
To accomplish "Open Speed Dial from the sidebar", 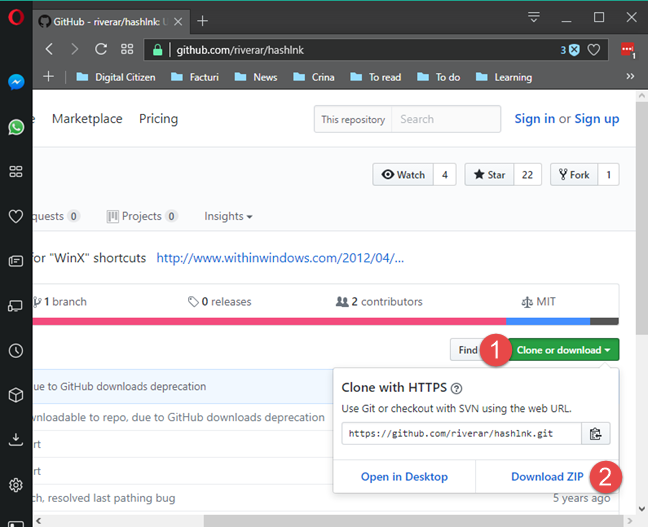I will pos(16,171).
